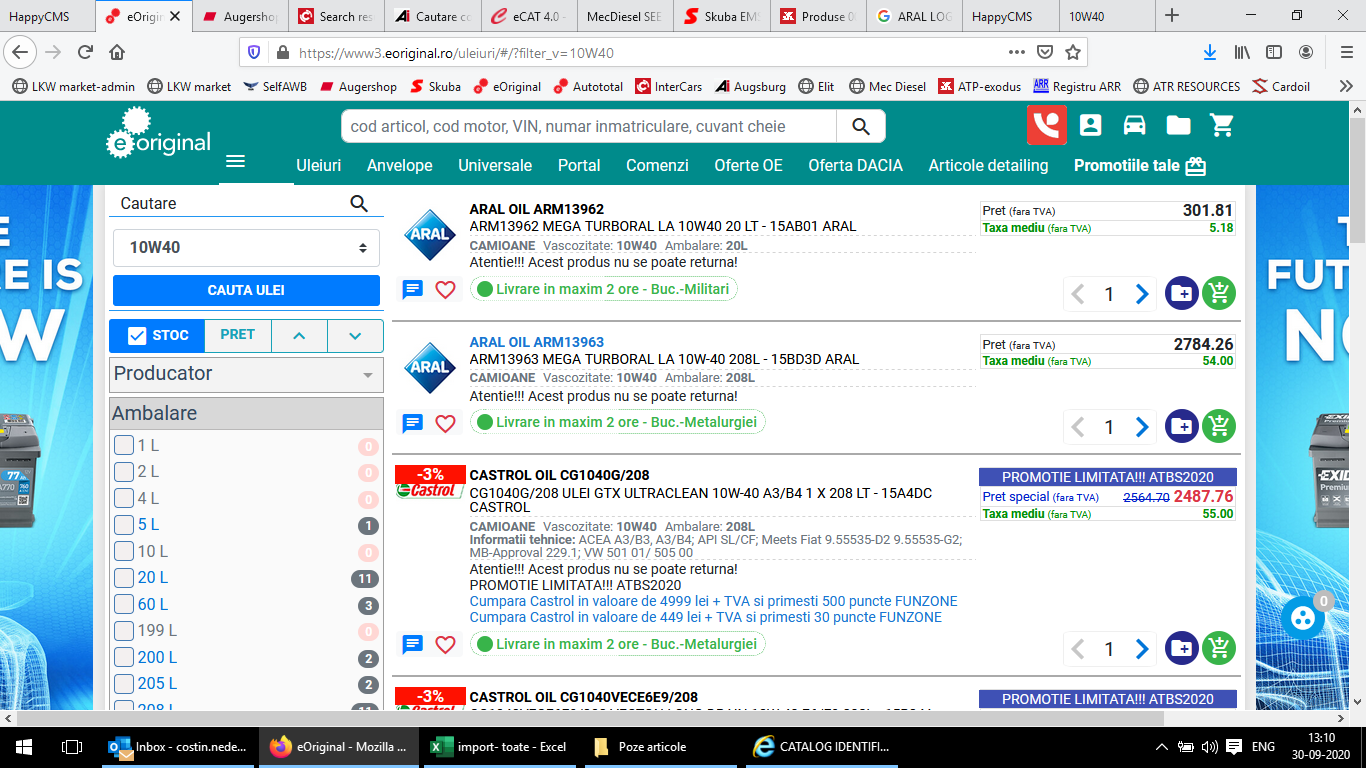
Task: Check the 10 L packaging filter
Action: click(124, 551)
